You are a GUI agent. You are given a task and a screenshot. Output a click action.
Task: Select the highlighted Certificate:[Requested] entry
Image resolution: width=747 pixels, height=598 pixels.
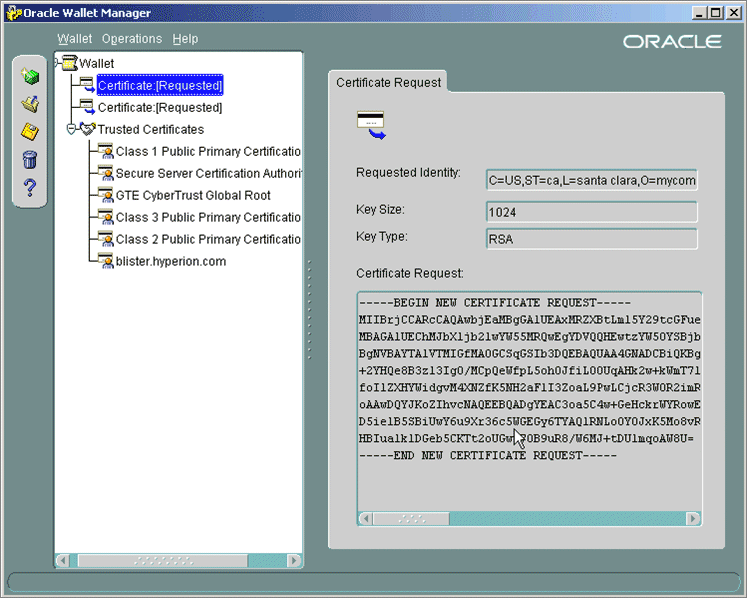160,85
